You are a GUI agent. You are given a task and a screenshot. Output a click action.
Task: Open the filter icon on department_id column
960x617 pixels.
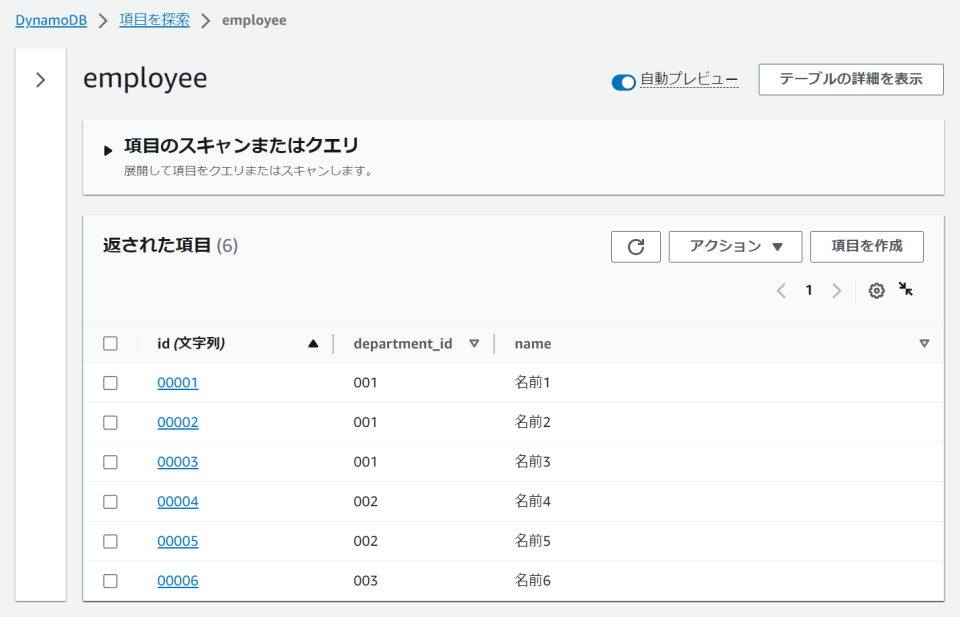pyautogui.click(x=475, y=343)
